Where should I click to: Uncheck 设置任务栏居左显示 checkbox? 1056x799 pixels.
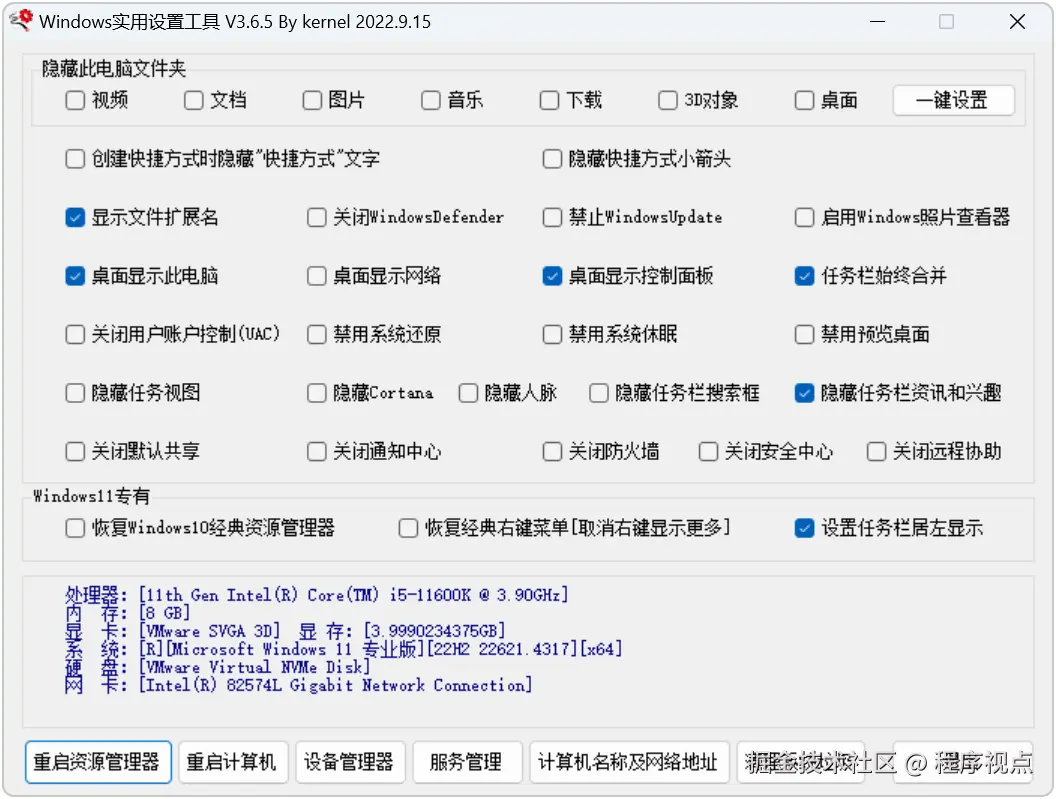(x=804, y=528)
